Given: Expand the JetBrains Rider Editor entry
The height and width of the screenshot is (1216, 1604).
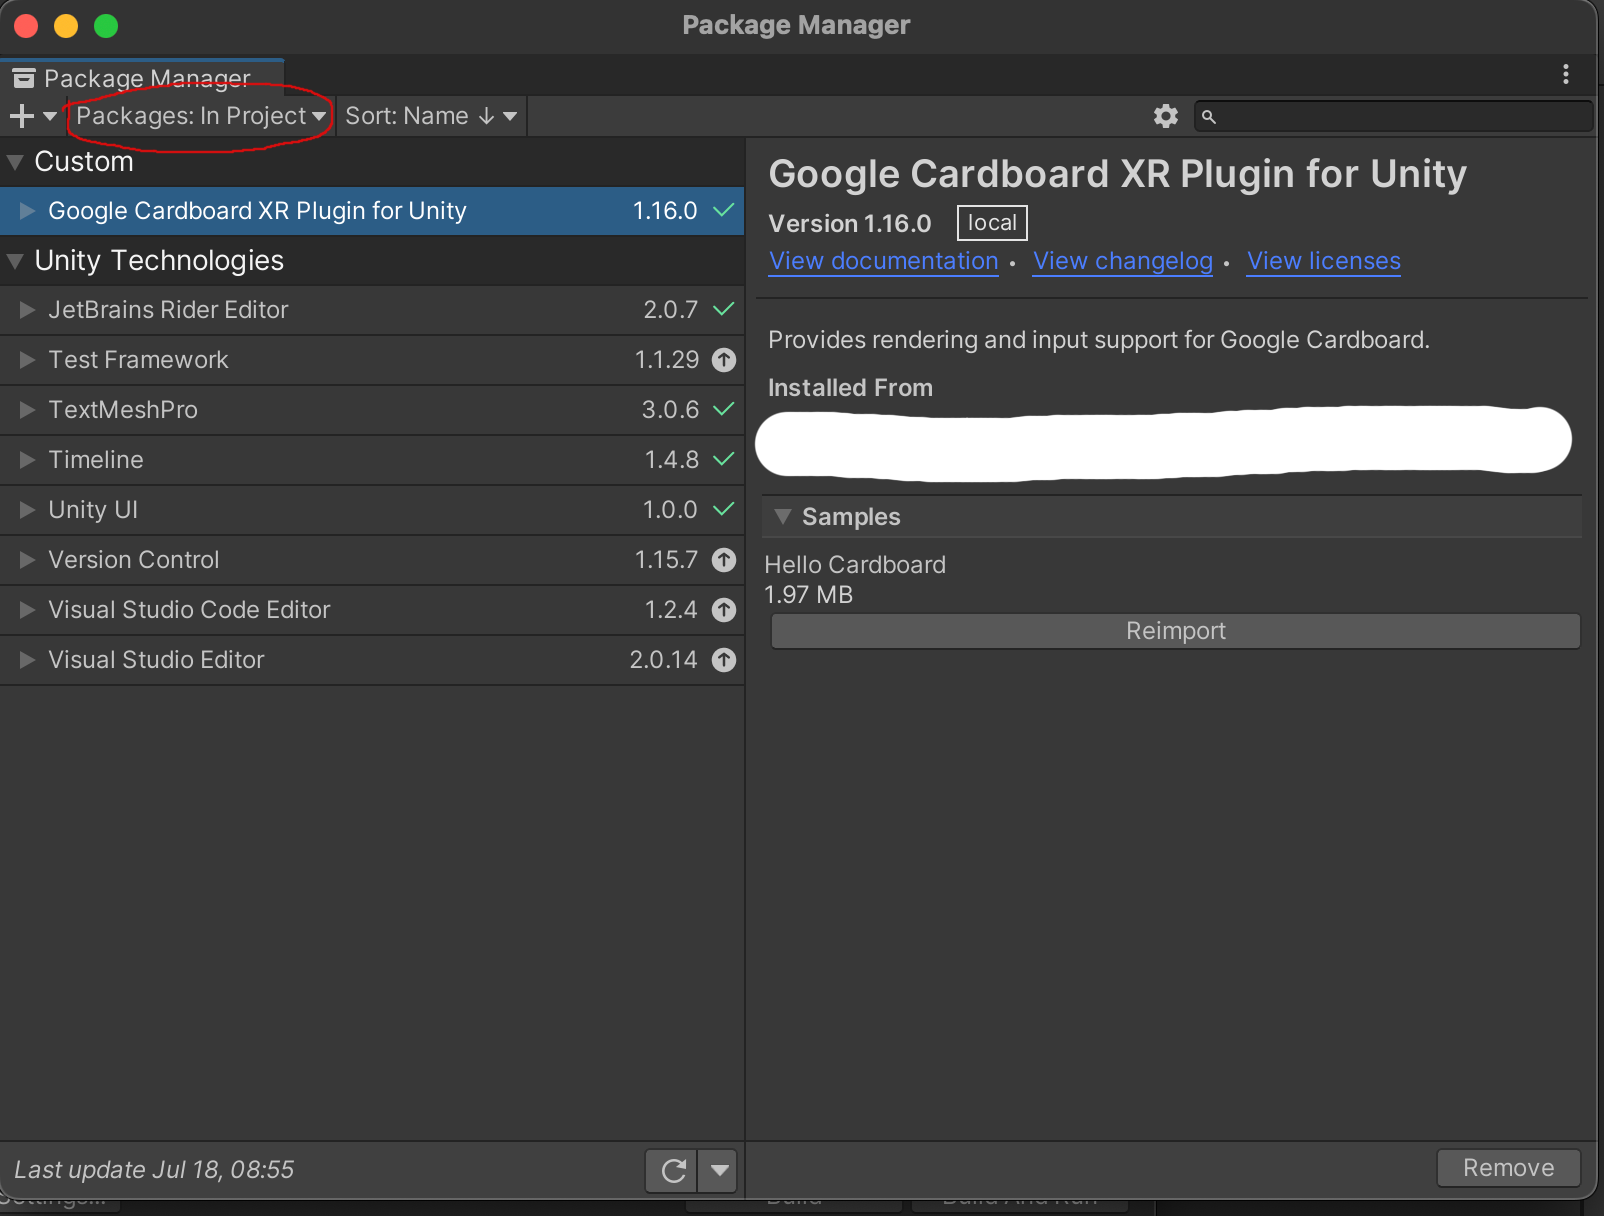Looking at the screenshot, I should (x=26, y=310).
